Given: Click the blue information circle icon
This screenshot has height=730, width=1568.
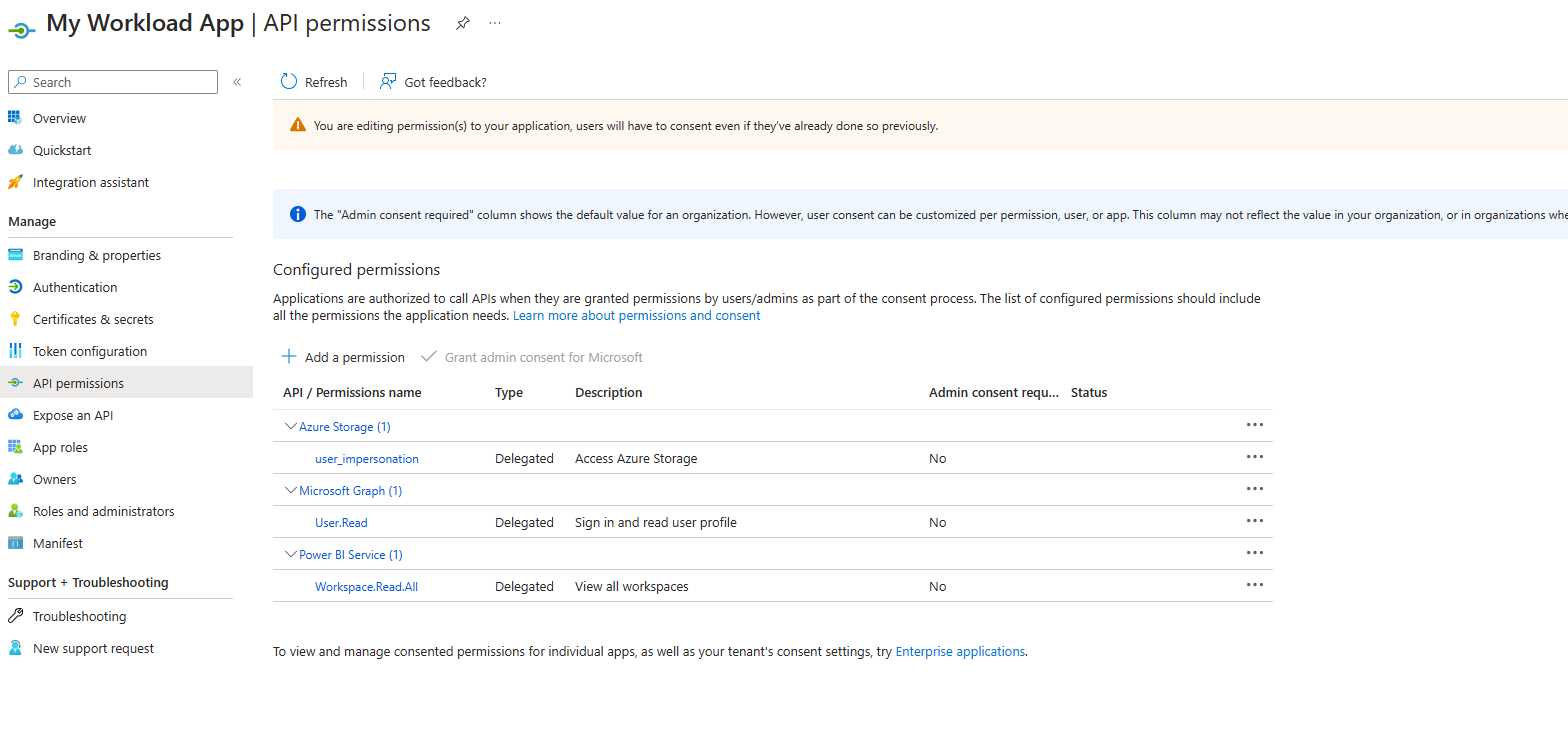Looking at the screenshot, I should pos(298,214).
